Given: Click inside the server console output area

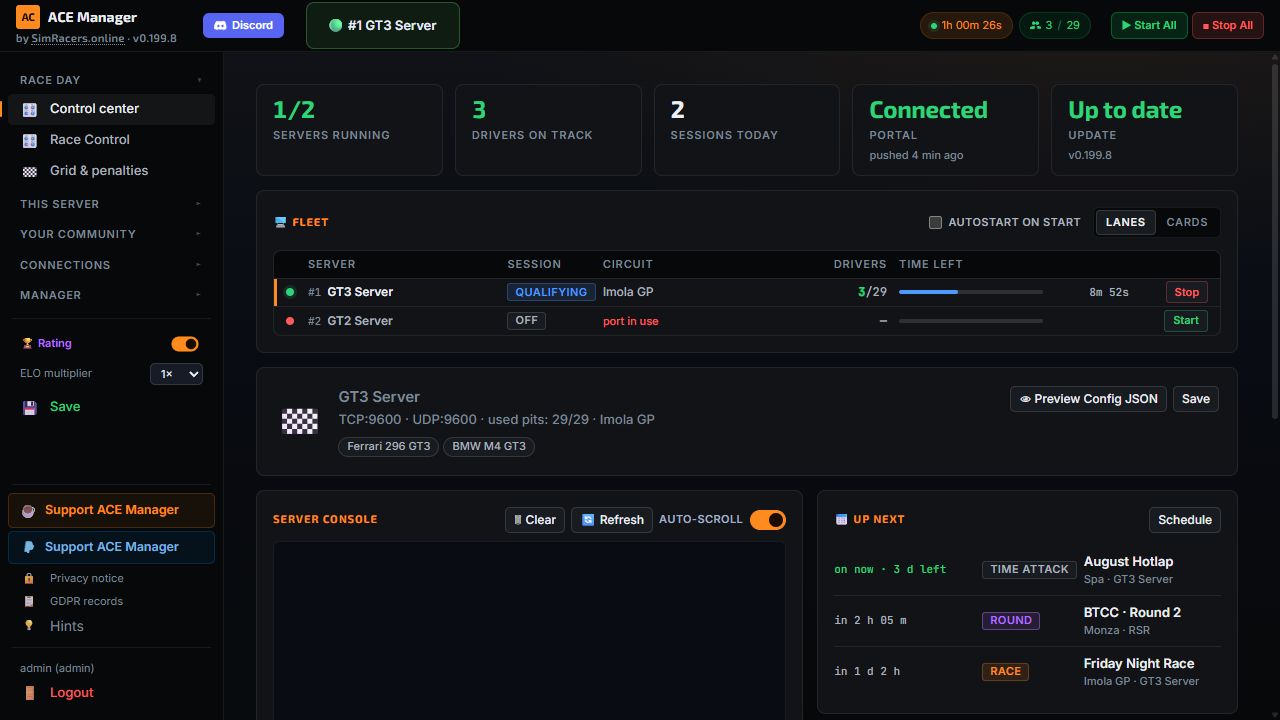Looking at the screenshot, I should (529, 630).
